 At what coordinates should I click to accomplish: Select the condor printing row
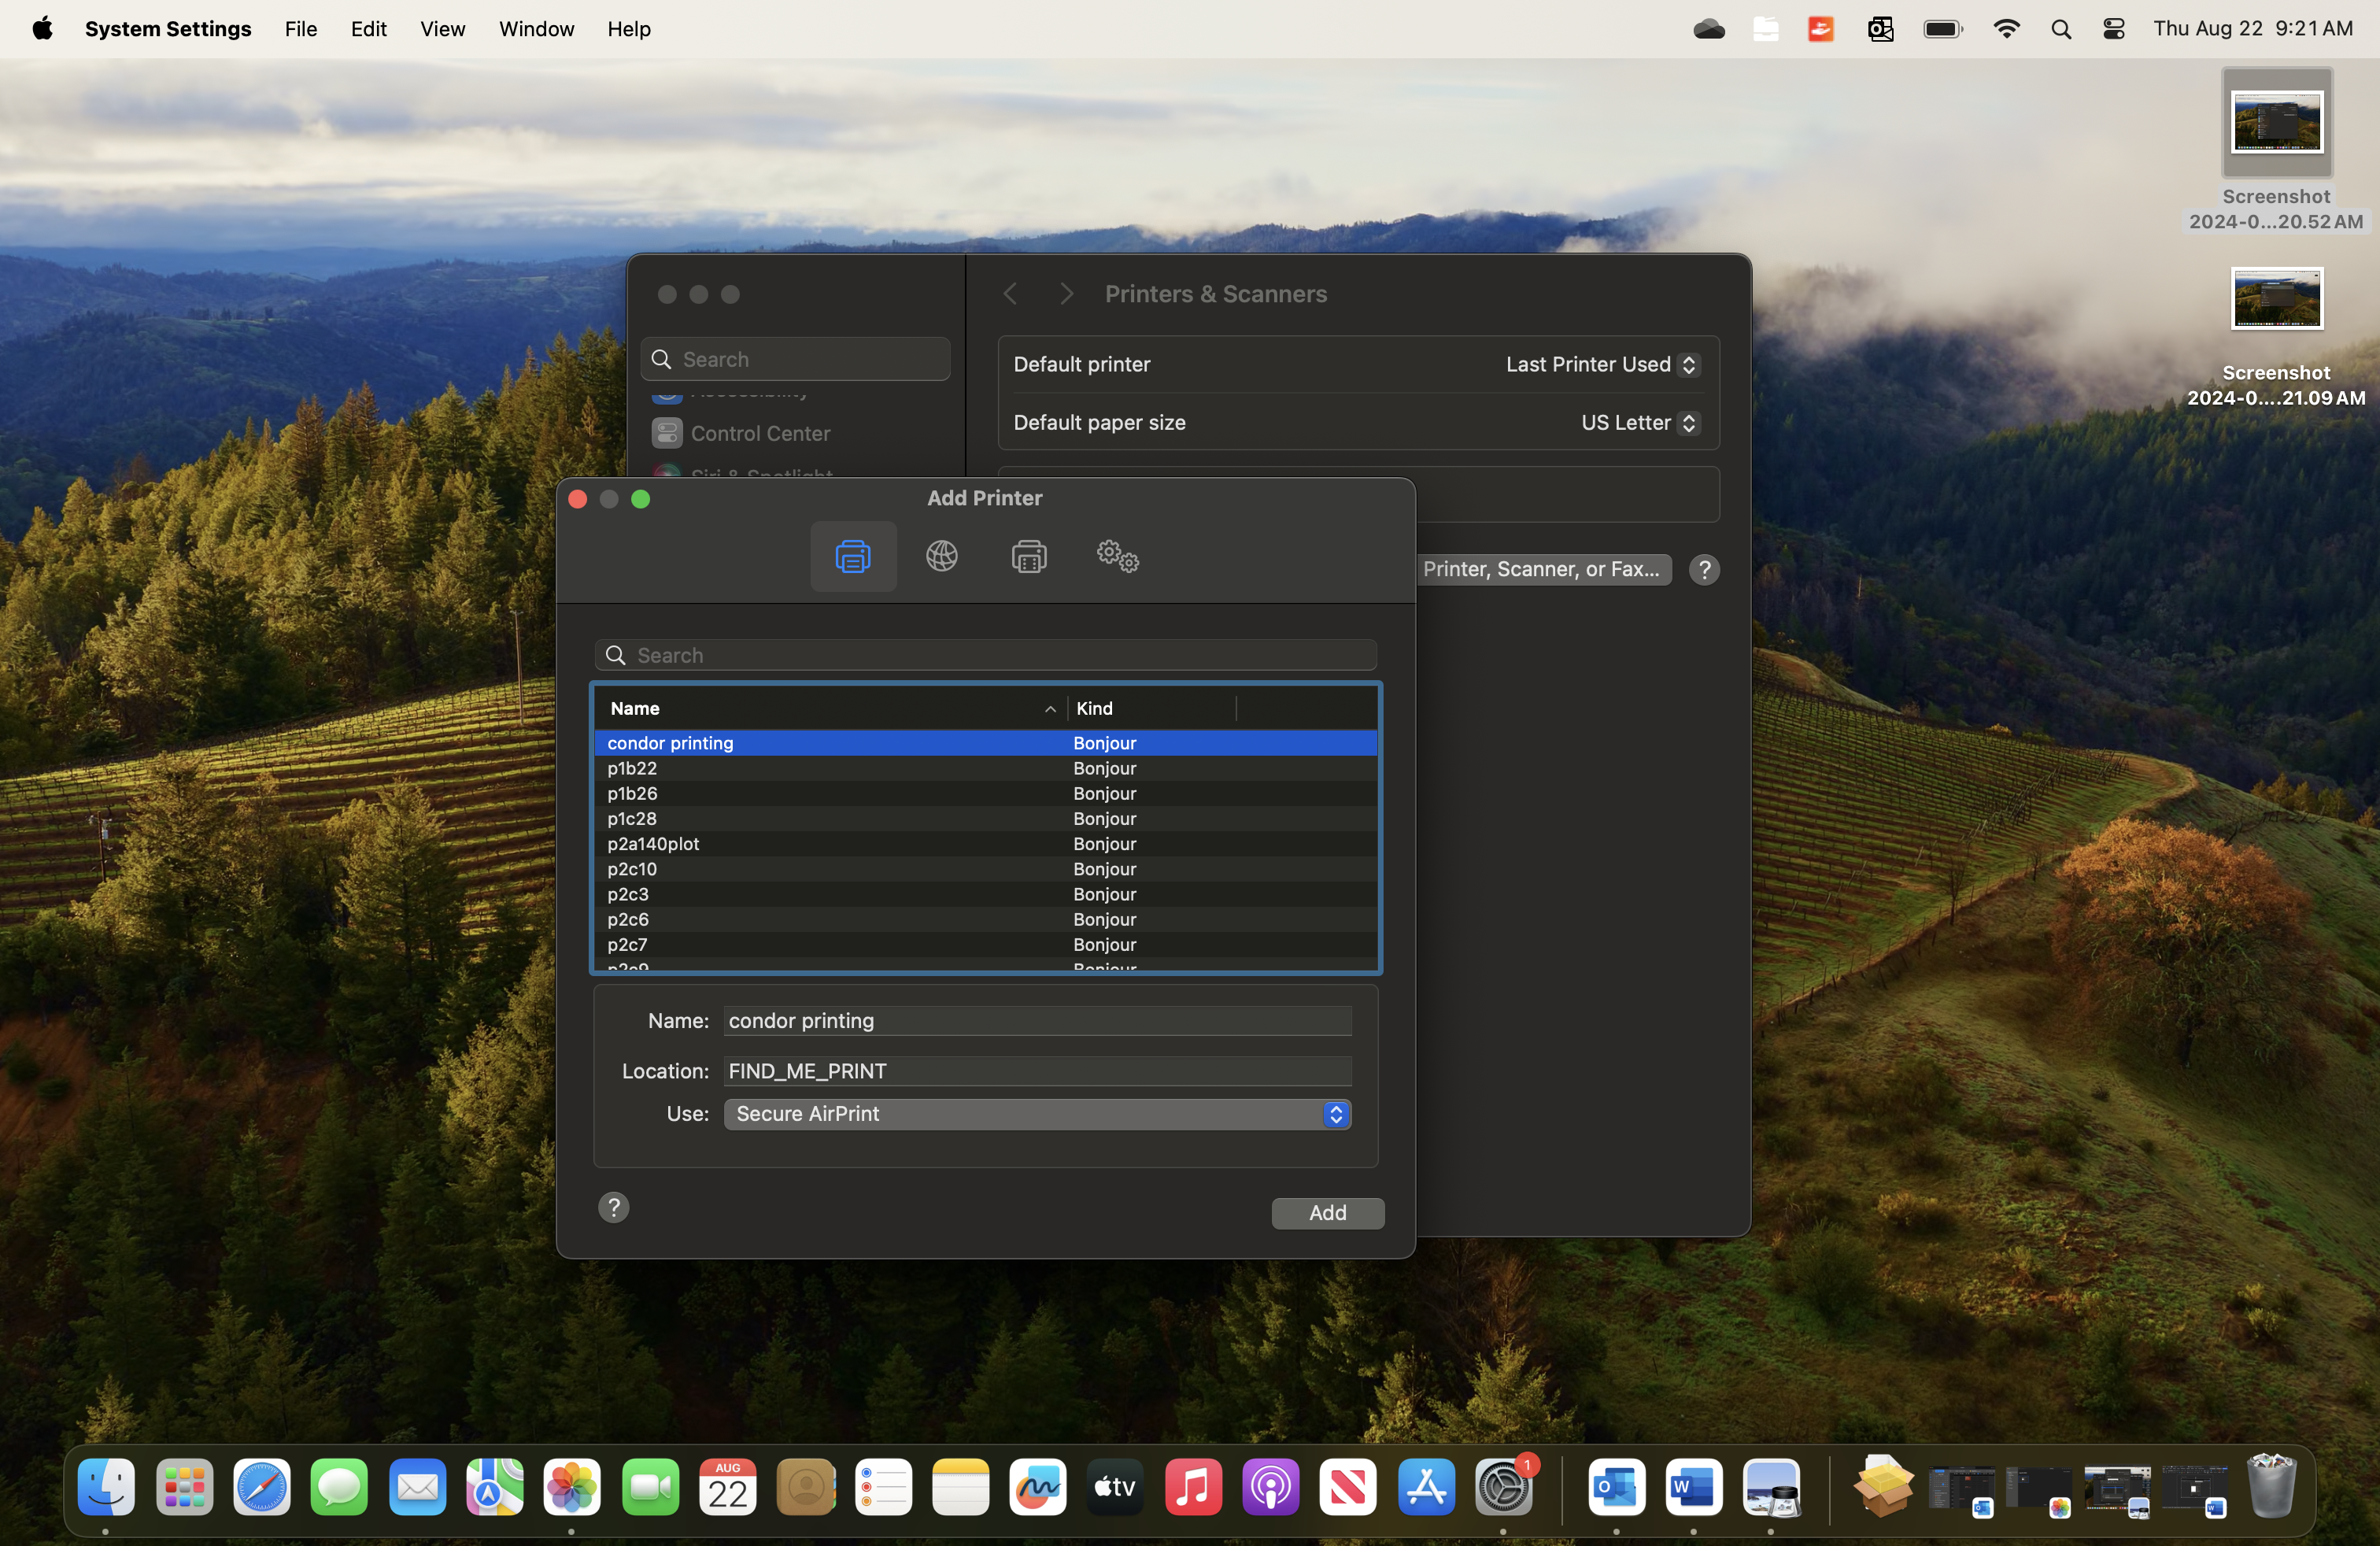[x=986, y=743]
